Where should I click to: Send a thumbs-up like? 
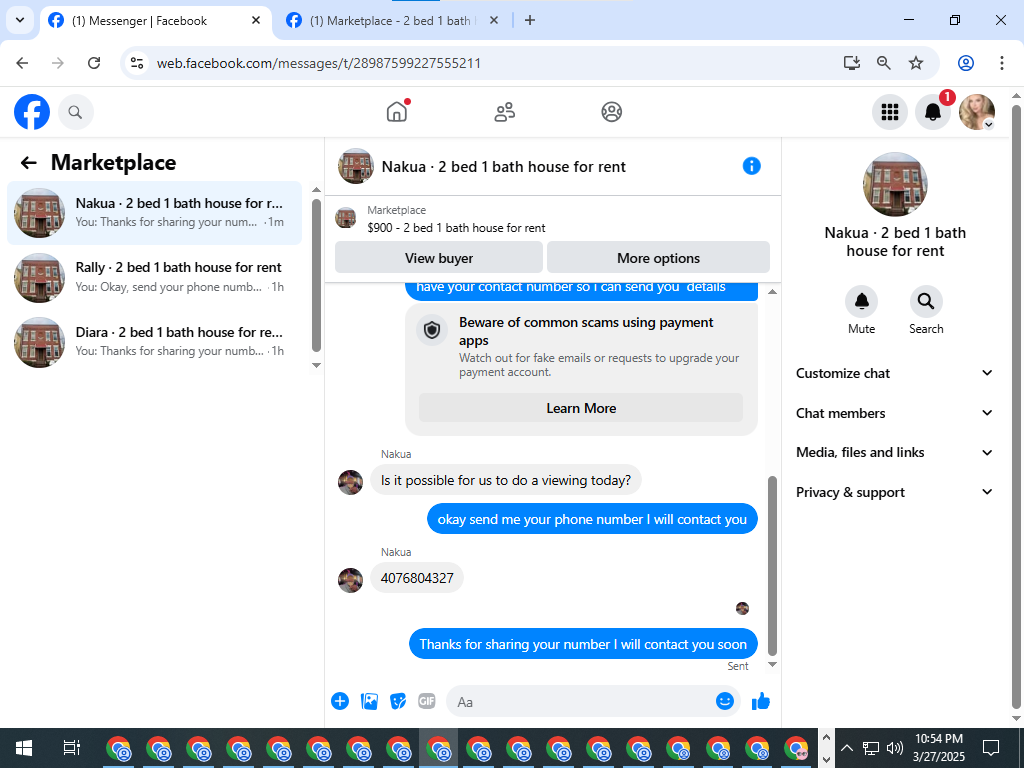[x=761, y=701]
